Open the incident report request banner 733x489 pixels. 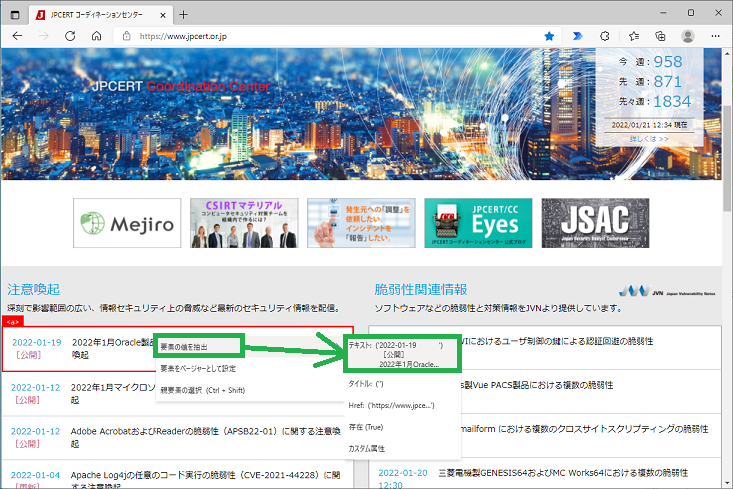pos(361,223)
